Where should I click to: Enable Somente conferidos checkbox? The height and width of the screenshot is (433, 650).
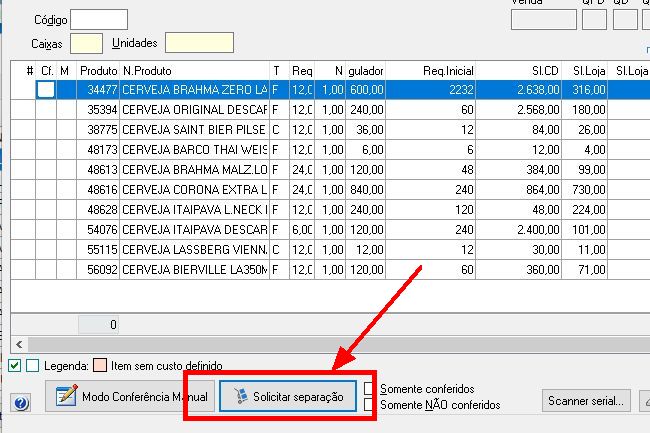tap(369, 389)
